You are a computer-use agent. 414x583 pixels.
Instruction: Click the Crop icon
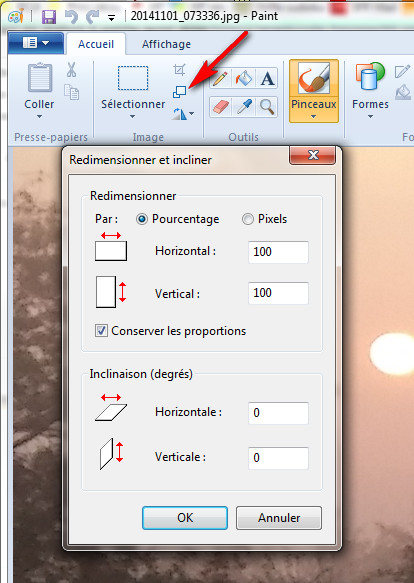179,70
